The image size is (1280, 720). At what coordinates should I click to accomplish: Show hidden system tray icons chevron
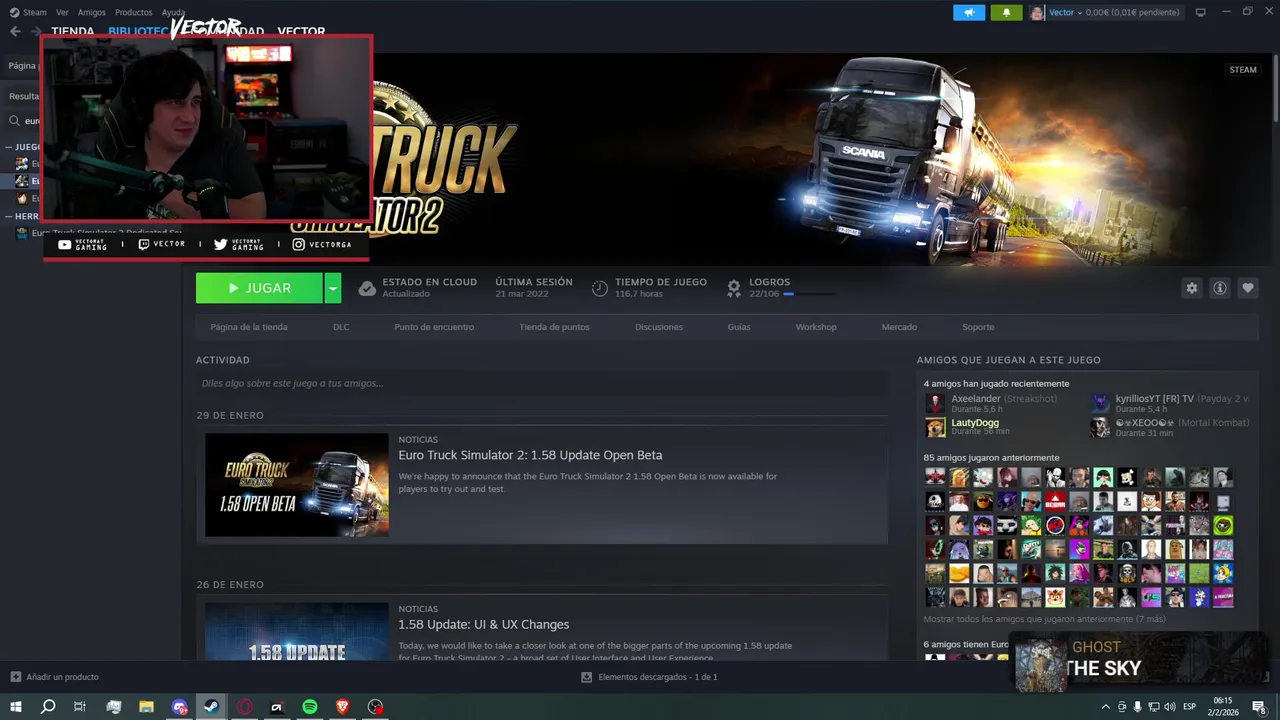pos(1105,707)
